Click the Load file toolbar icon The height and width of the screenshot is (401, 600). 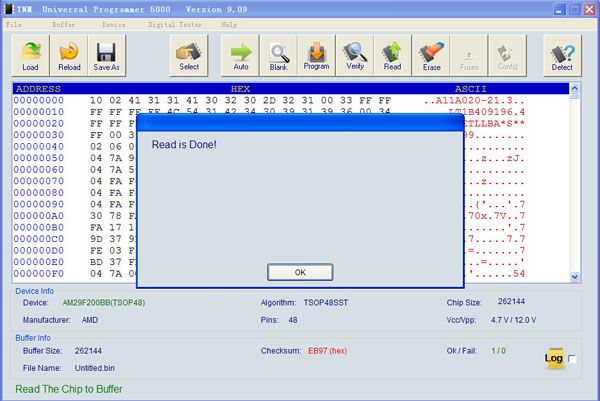pos(33,55)
